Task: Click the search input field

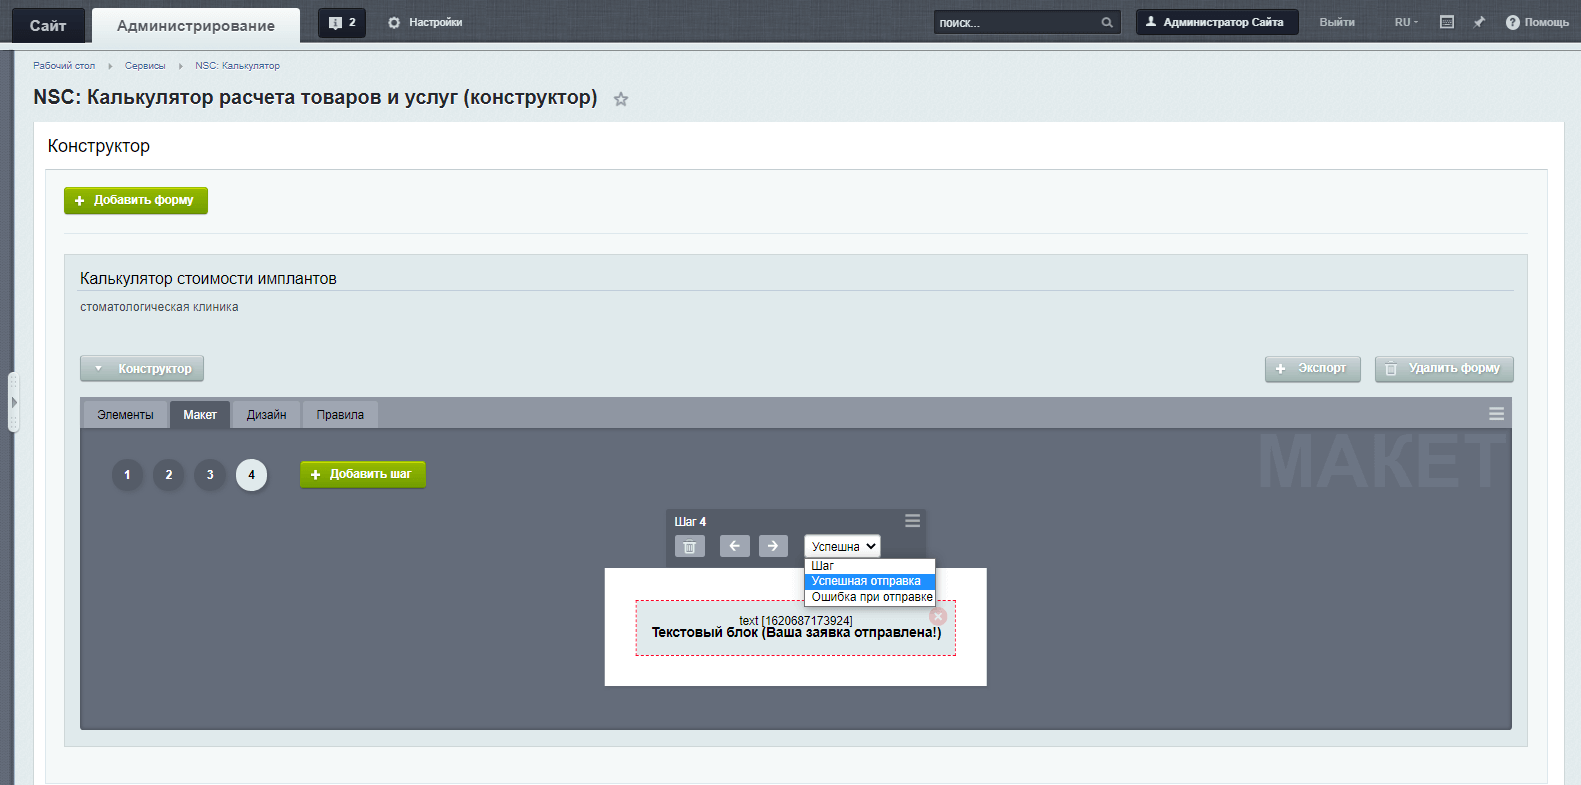Action: (1015, 23)
